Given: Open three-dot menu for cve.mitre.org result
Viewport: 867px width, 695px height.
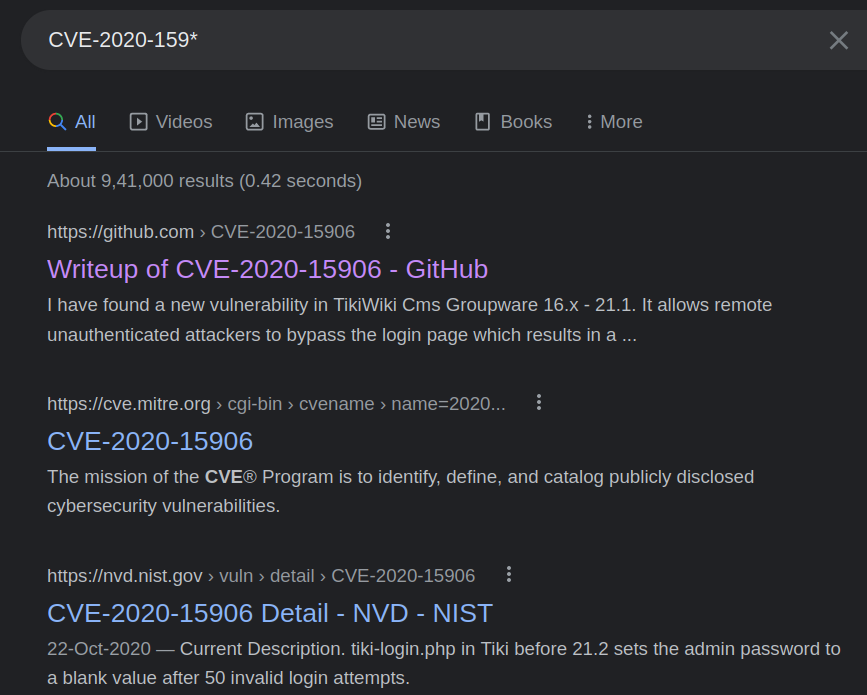Looking at the screenshot, I should tap(539, 403).
